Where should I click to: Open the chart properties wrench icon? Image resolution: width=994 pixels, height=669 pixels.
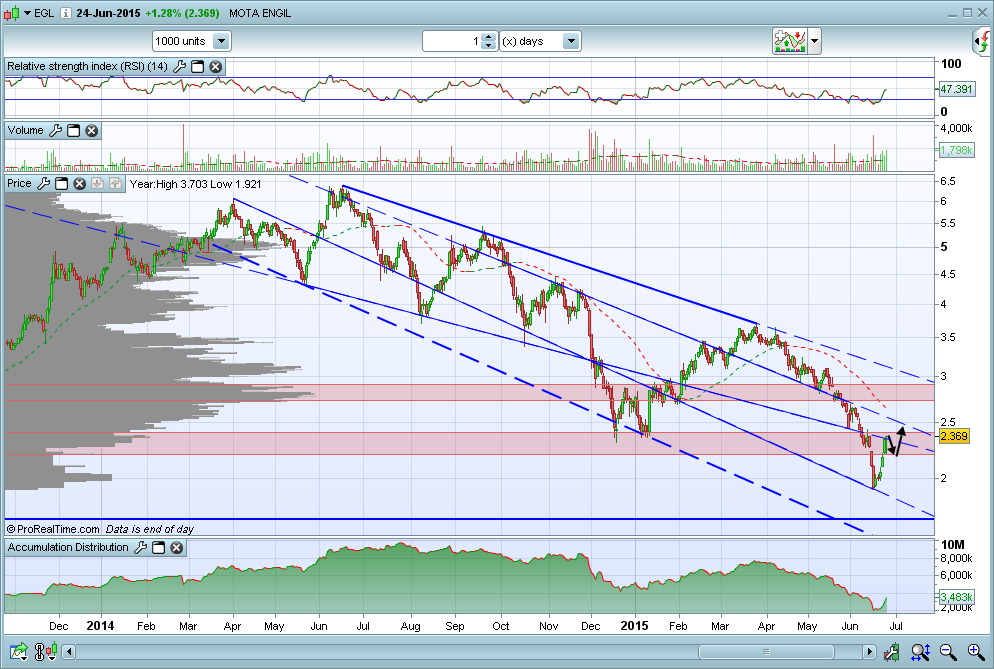point(892,651)
